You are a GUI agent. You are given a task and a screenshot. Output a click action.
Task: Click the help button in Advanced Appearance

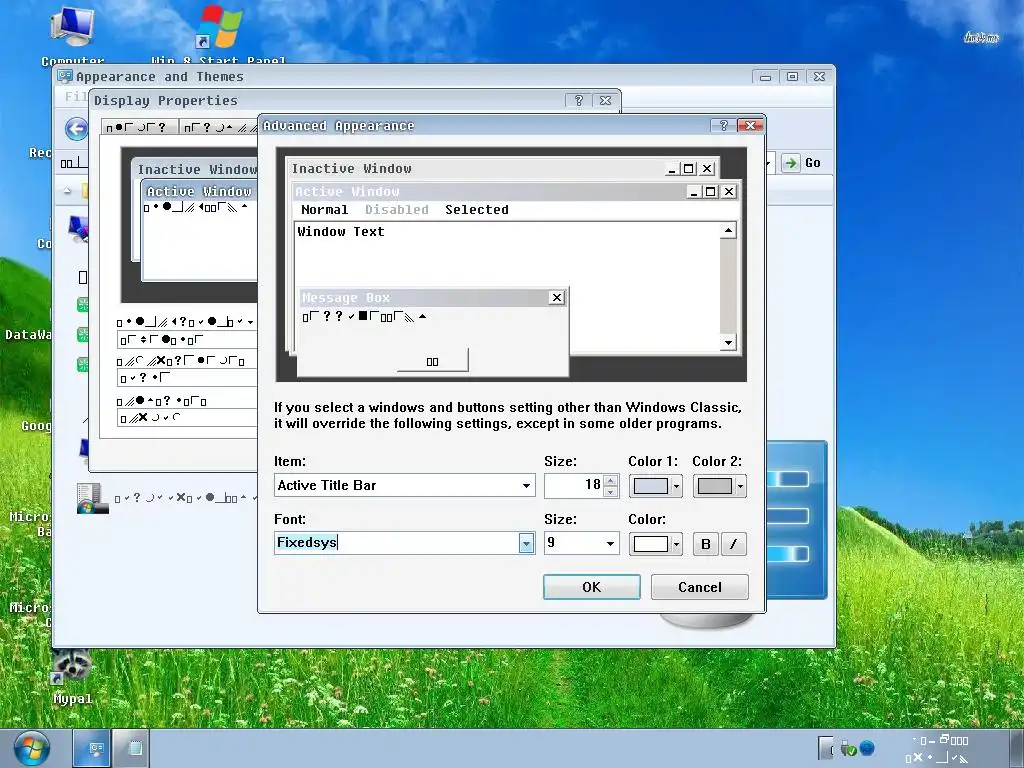tap(723, 125)
